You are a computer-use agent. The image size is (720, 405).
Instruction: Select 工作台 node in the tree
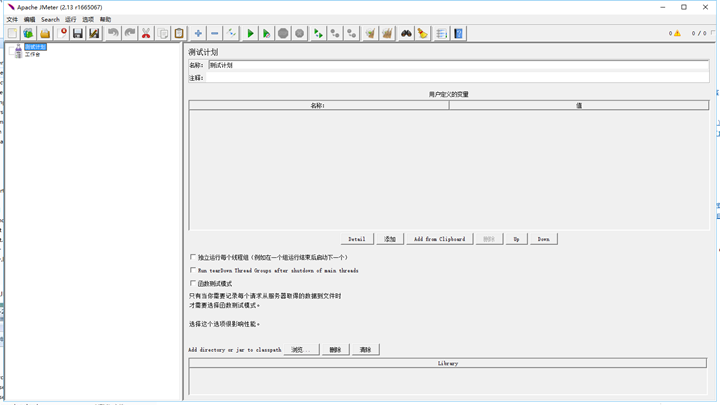(32, 54)
